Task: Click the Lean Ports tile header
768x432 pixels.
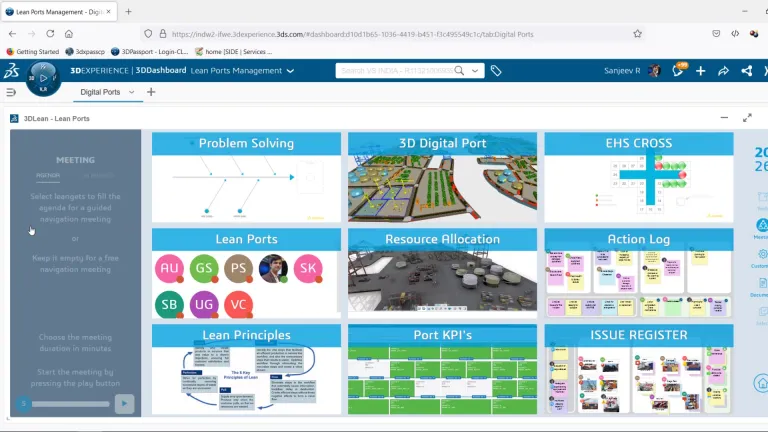Action: (x=246, y=239)
